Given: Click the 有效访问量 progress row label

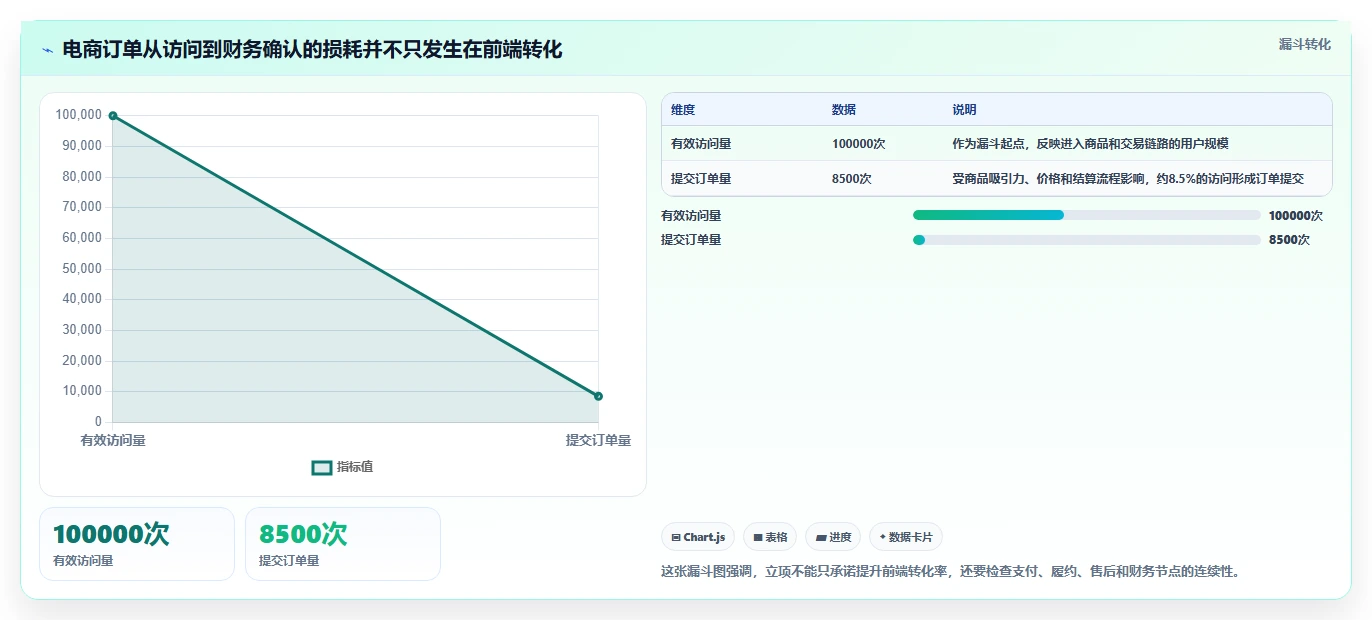Looking at the screenshot, I should 691,215.
